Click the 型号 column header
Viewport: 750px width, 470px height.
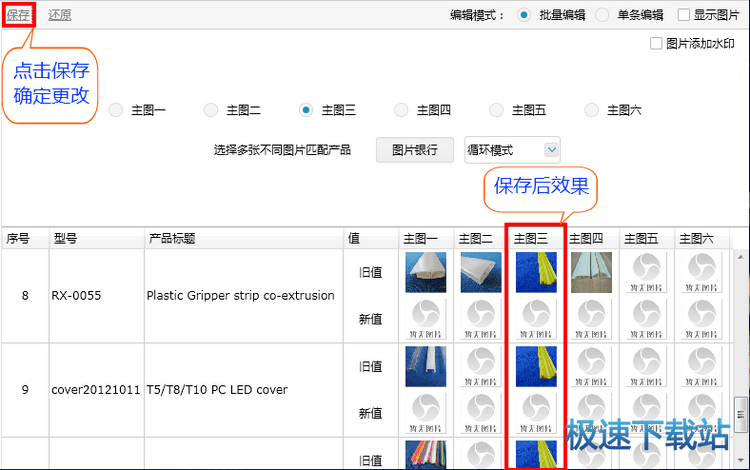coord(96,238)
